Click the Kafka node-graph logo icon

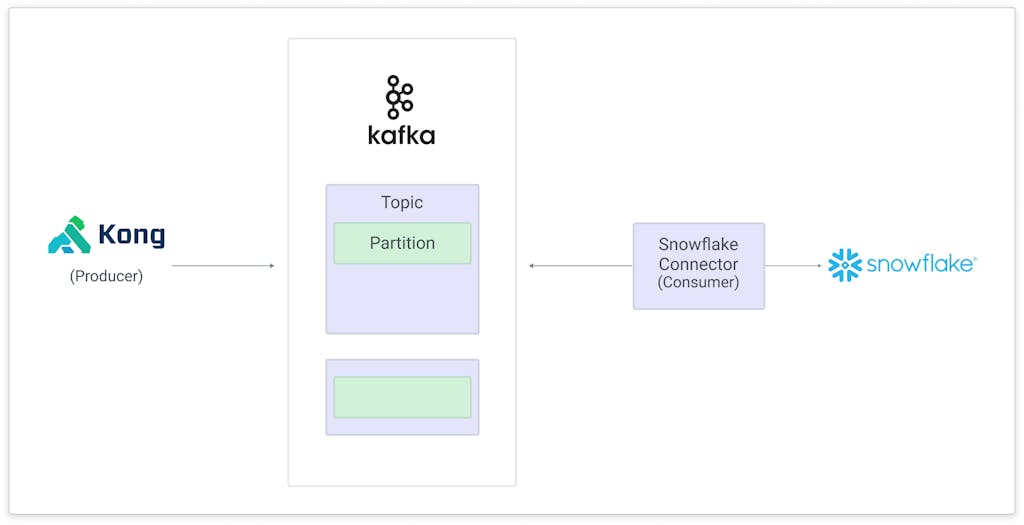tap(400, 97)
